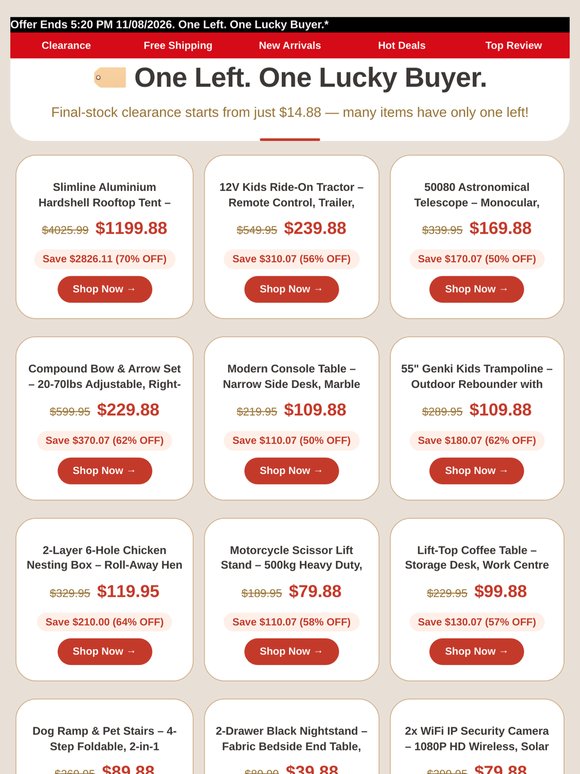
Task: Shop Now for Modern Console Table
Action: [x=292, y=471]
